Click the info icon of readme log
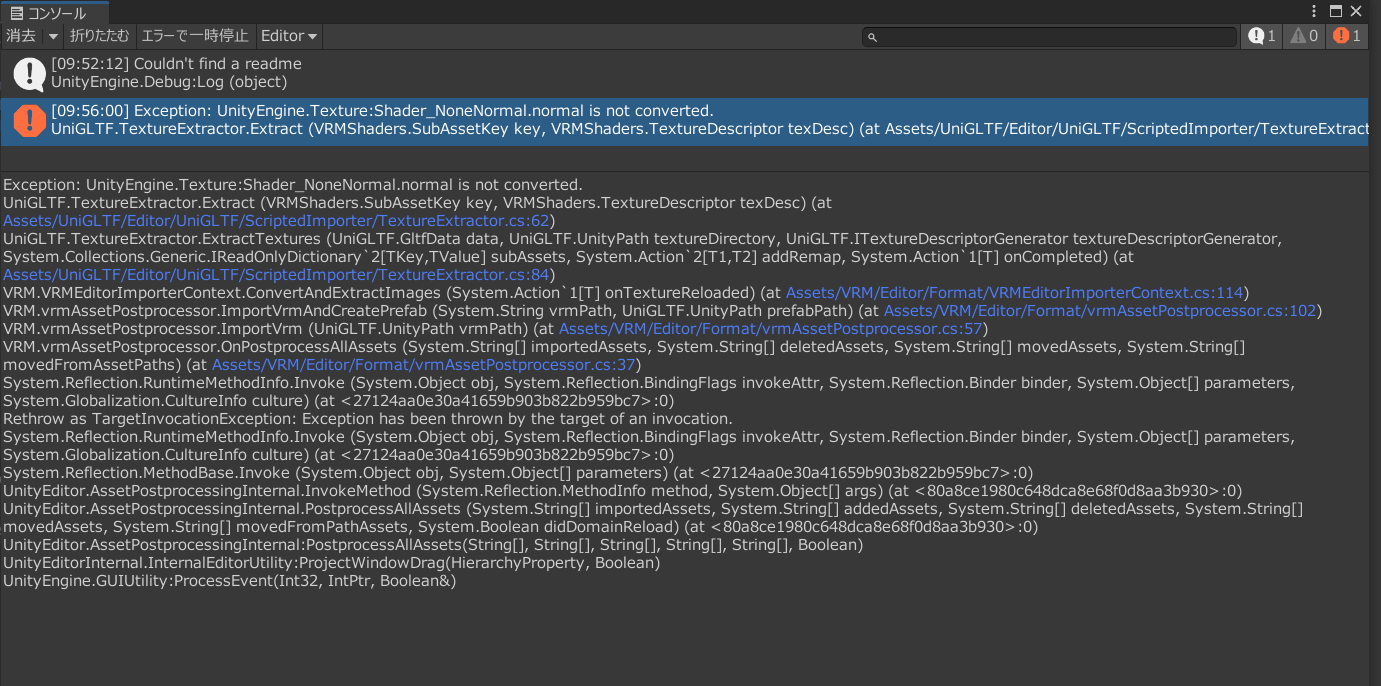This screenshot has width=1381, height=686. [29, 73]
